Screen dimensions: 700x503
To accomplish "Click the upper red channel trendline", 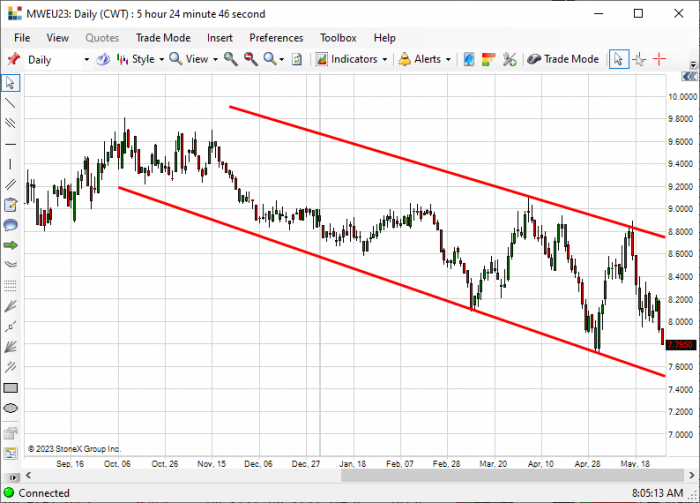I will point(446,171).
